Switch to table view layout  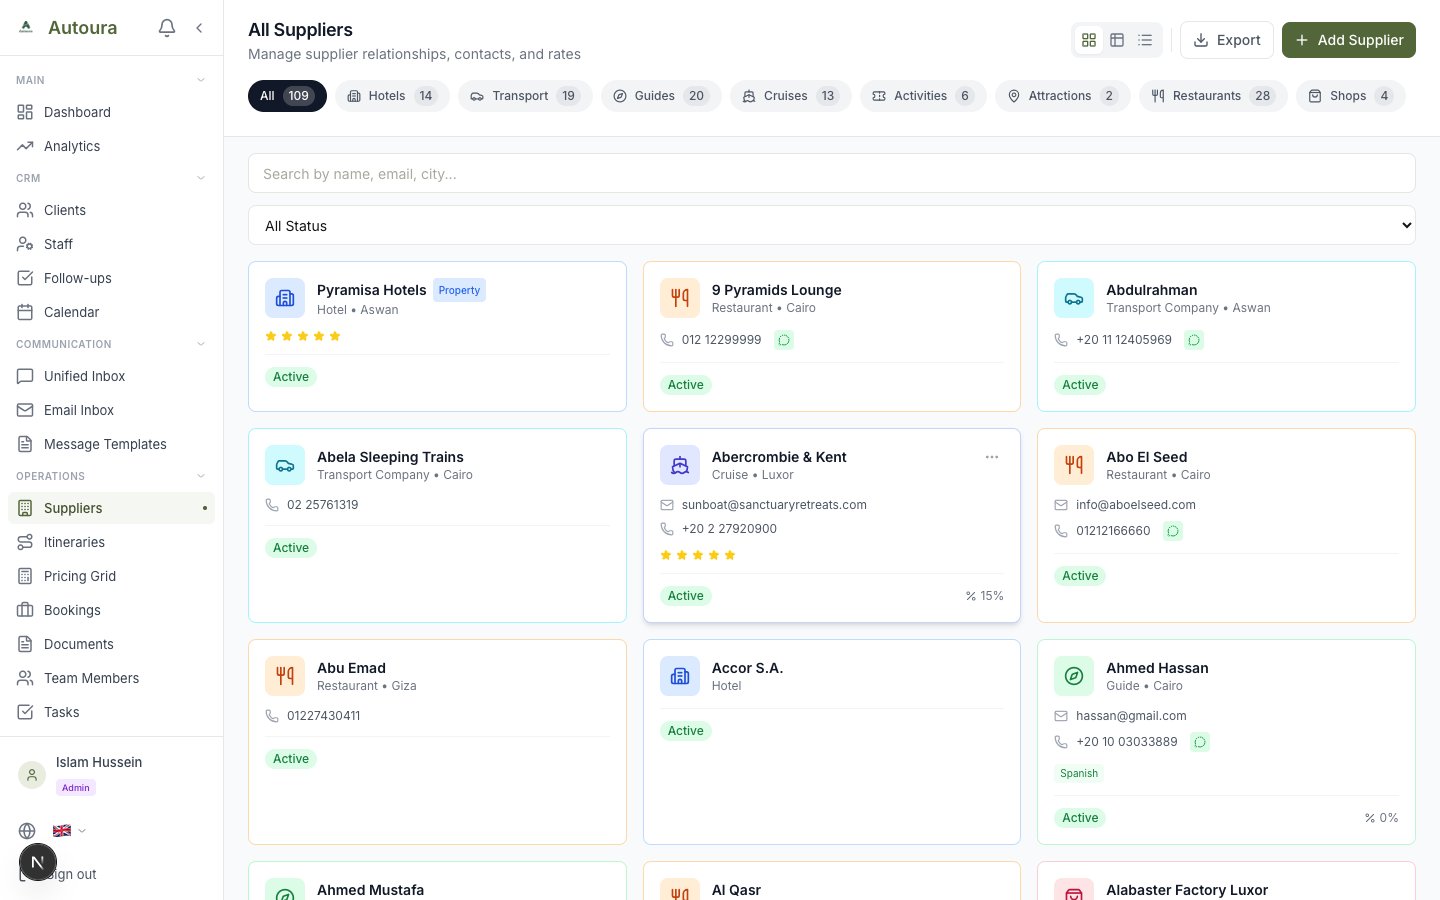pos(1117,40)
